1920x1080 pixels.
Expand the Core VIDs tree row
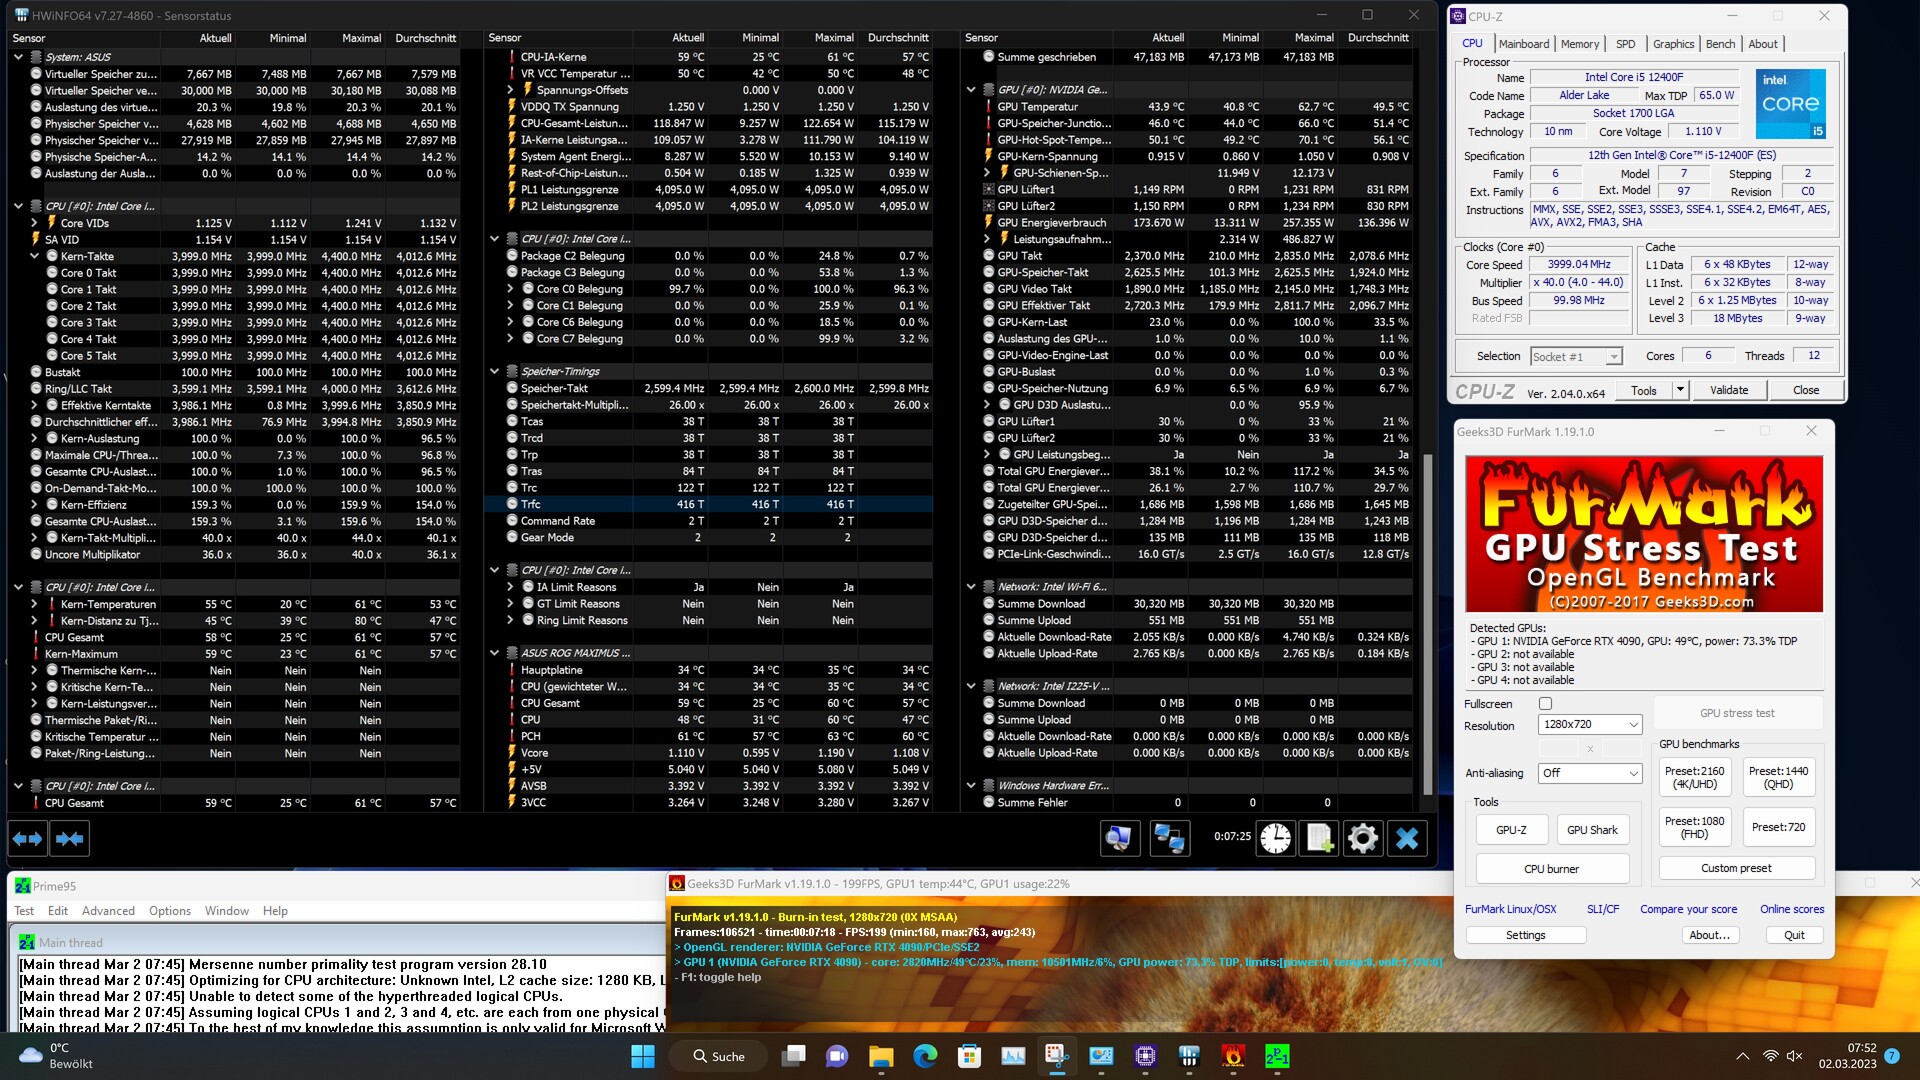(35, 223)
